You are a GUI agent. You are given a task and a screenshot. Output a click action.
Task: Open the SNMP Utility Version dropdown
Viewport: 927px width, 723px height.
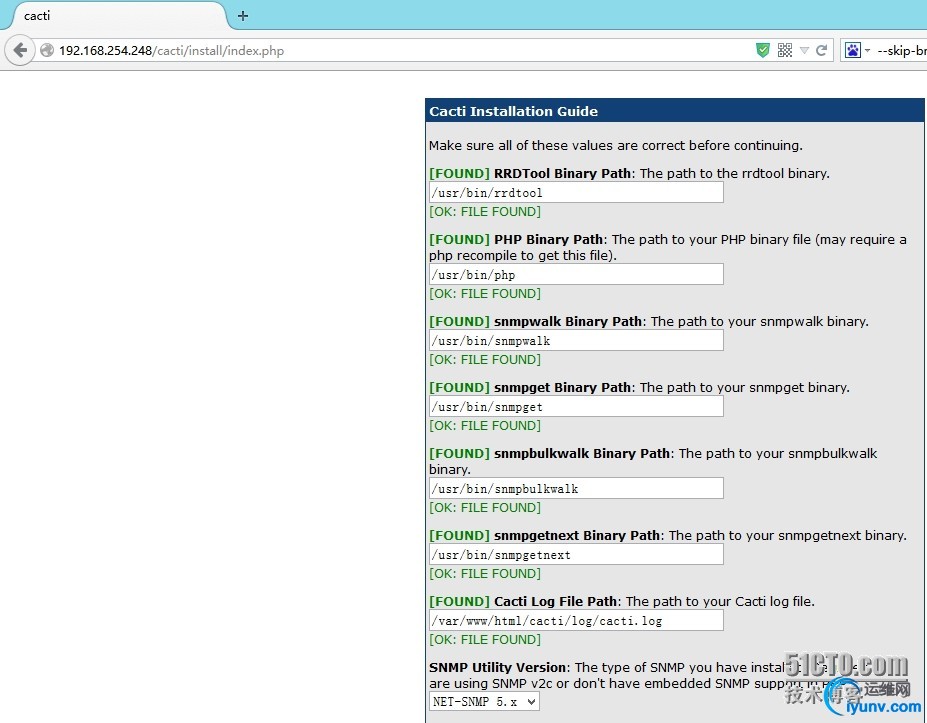(484, 702)
